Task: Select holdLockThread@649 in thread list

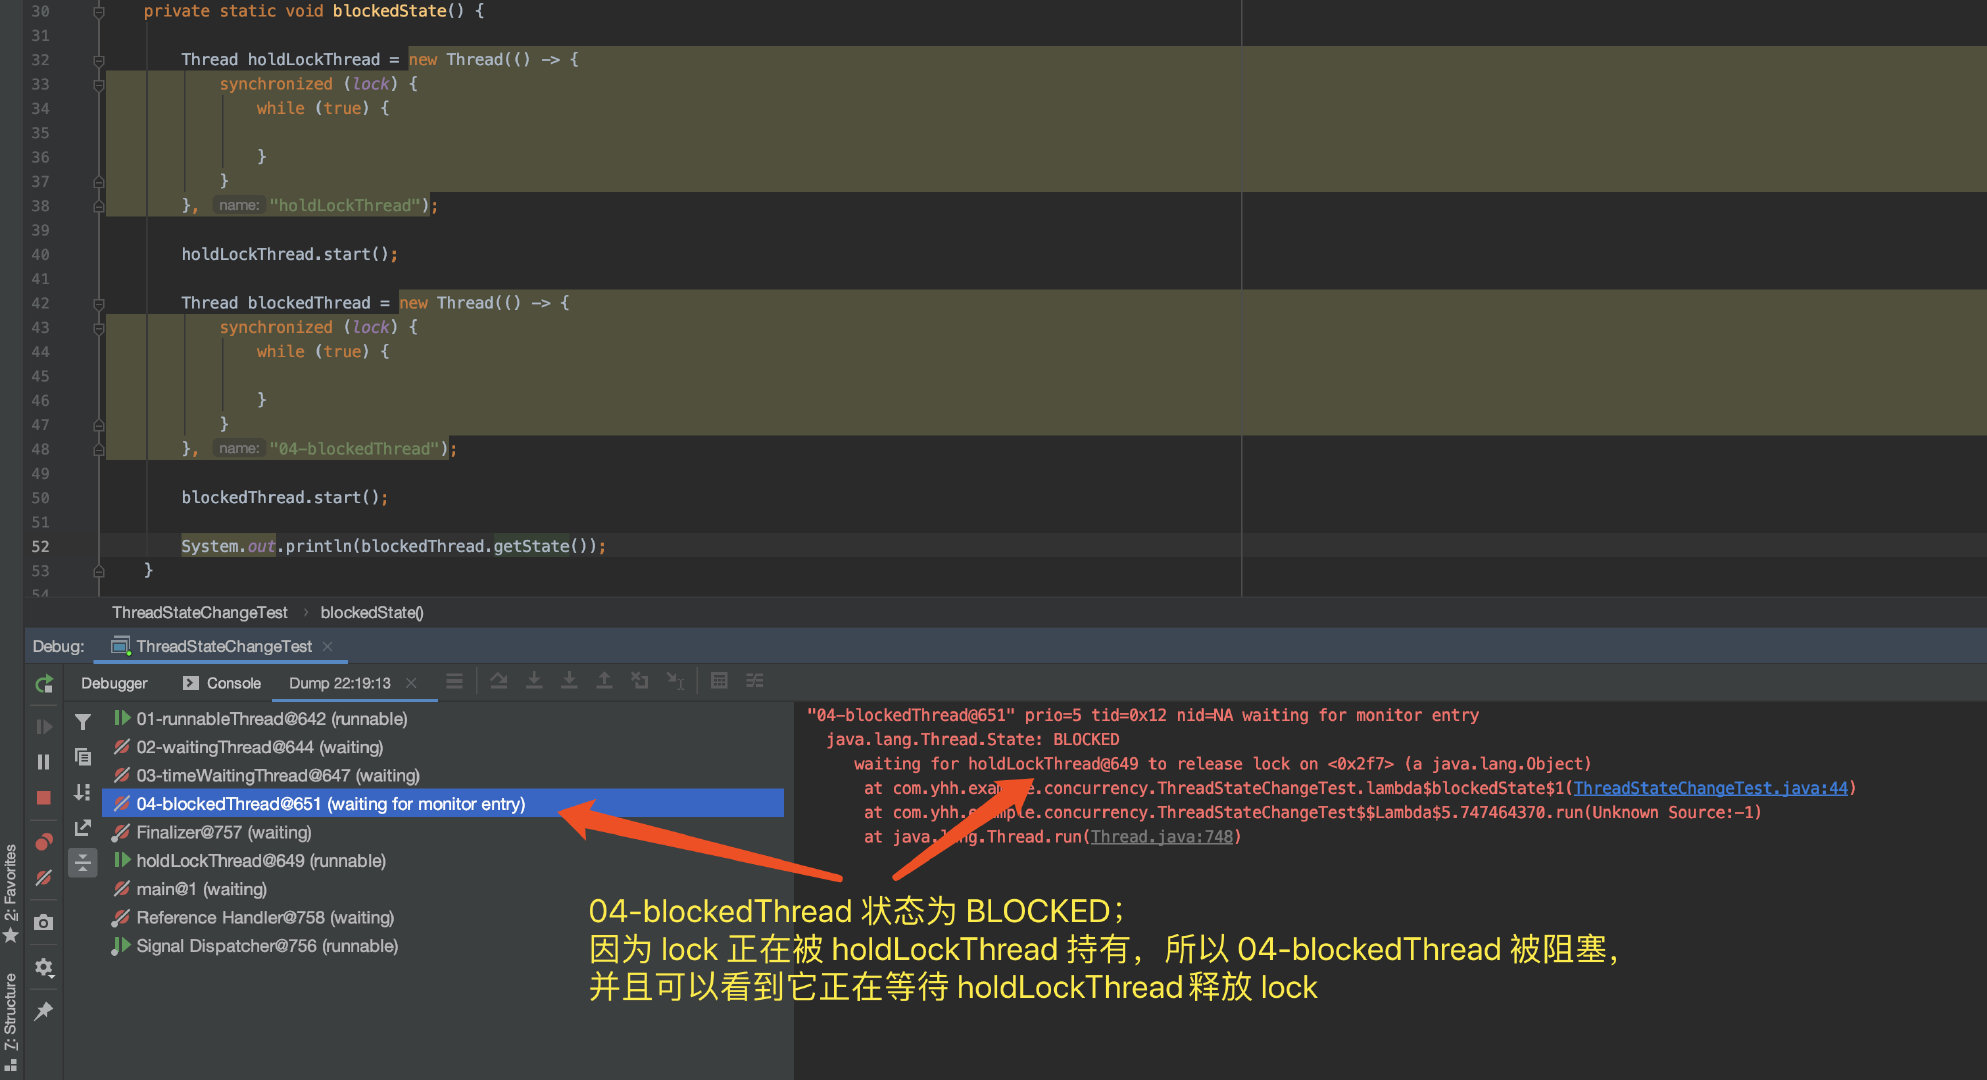Action: pyautogui.click(x=260, y=861)
